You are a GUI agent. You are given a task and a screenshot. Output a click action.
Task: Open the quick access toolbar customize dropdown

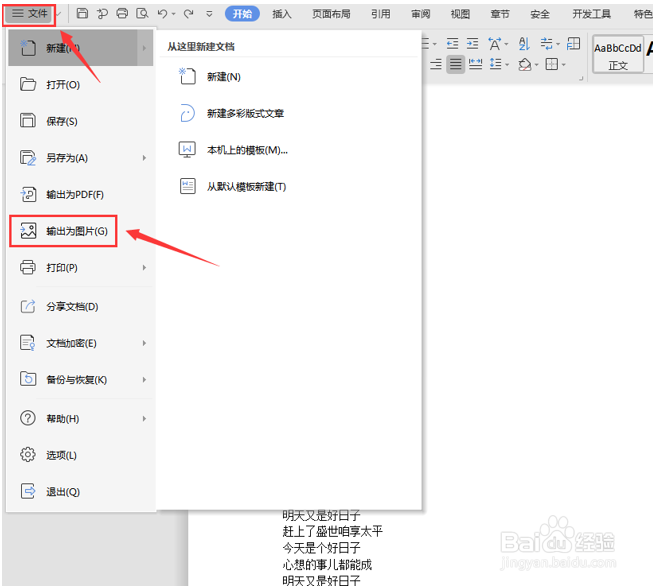[209, 15]
